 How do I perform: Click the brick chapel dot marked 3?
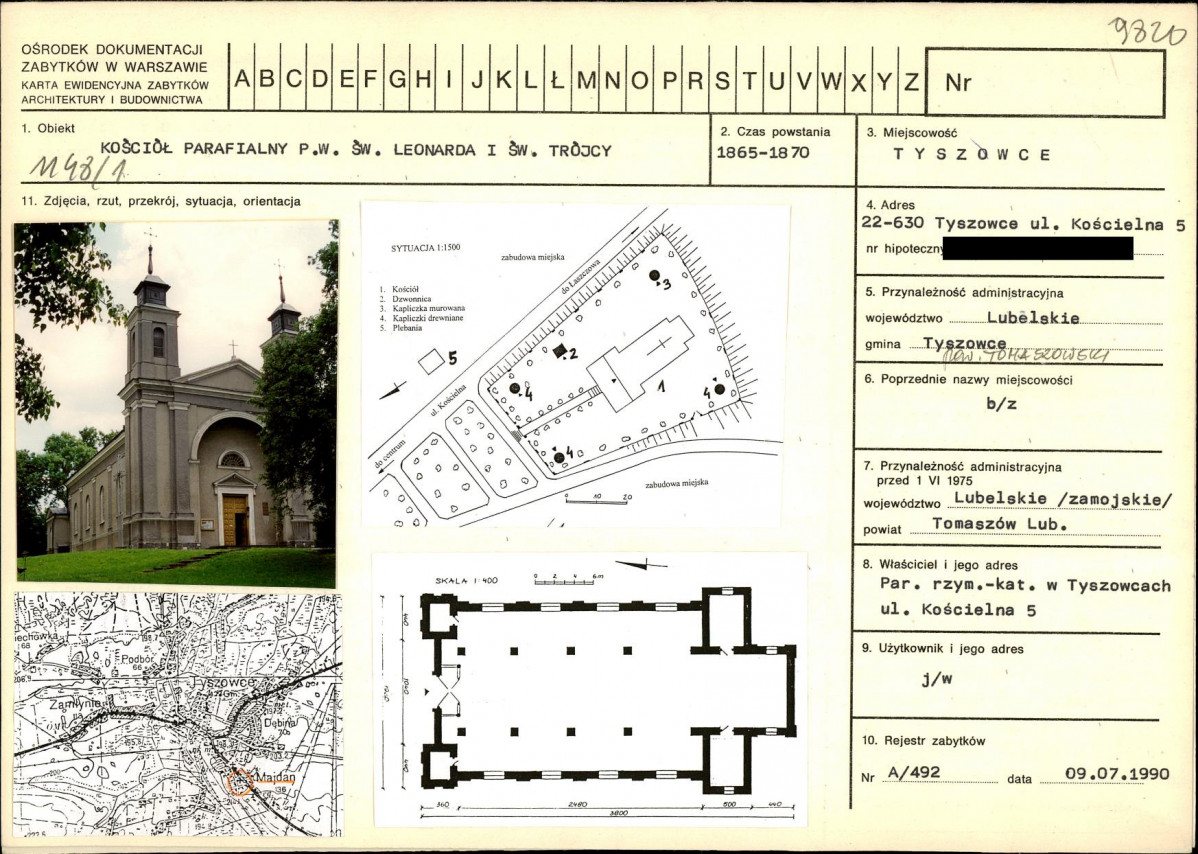click(654, 274)
